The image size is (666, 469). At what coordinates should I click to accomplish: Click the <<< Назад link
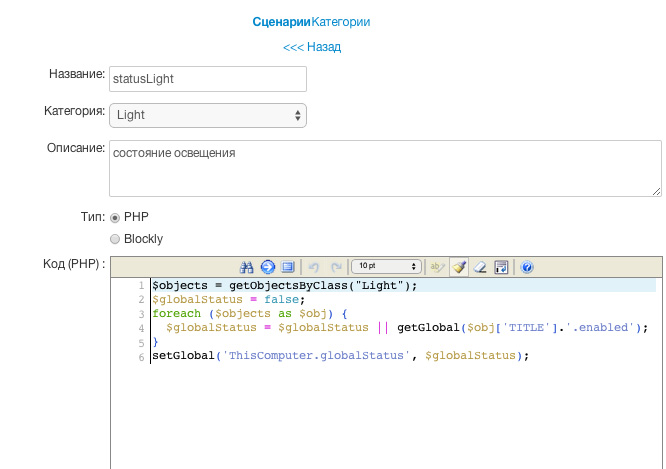(313, 47)
